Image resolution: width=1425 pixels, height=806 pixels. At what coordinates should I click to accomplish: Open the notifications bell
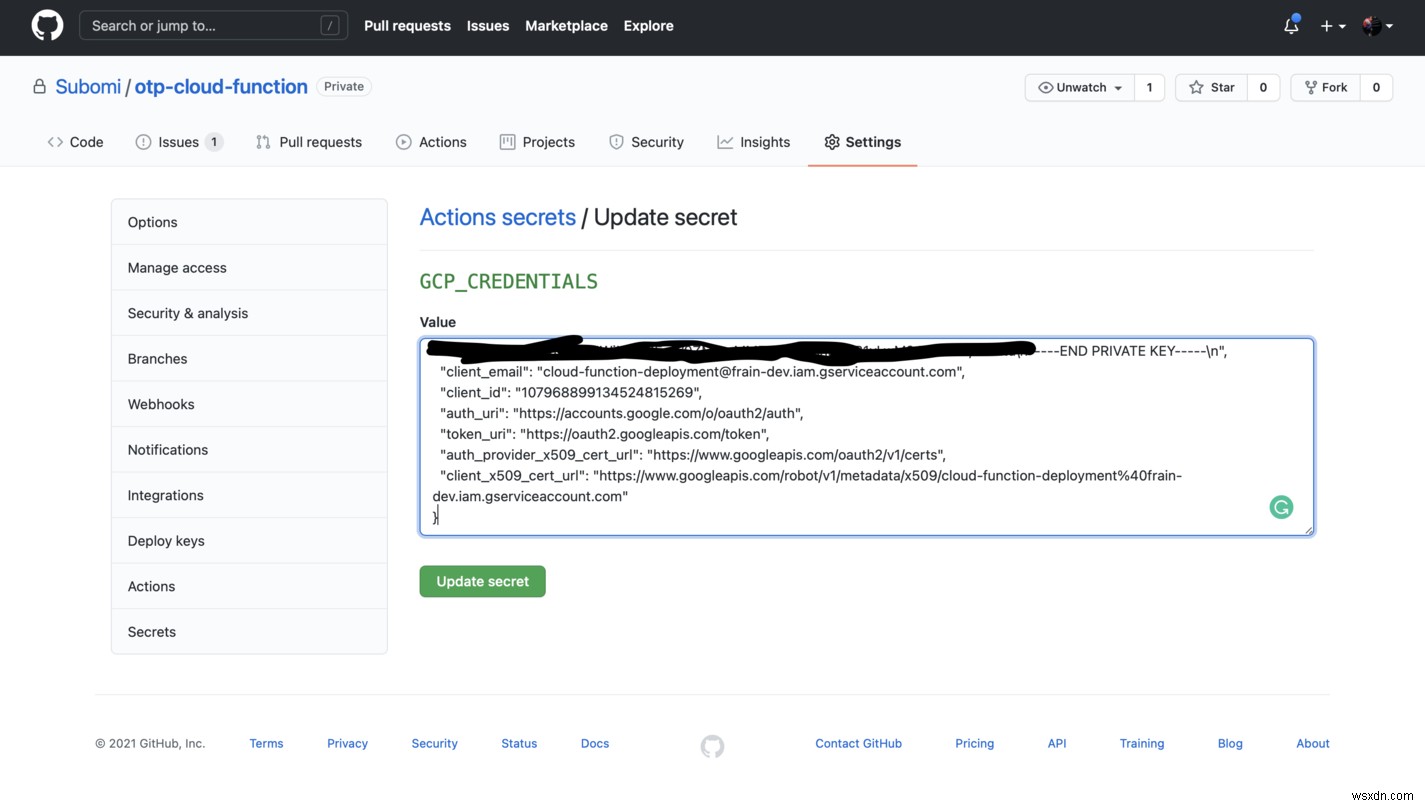[x=1291, y=26]
